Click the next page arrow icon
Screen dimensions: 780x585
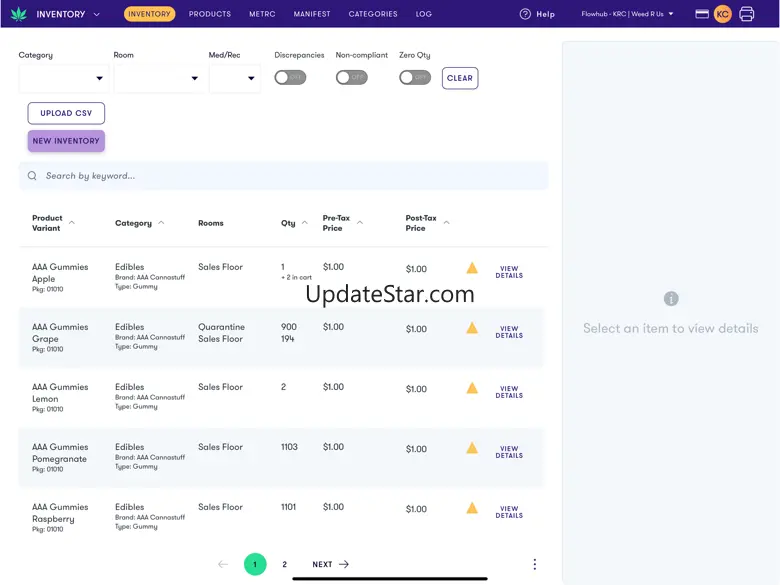pyautogui.click(x=344, y=564)
